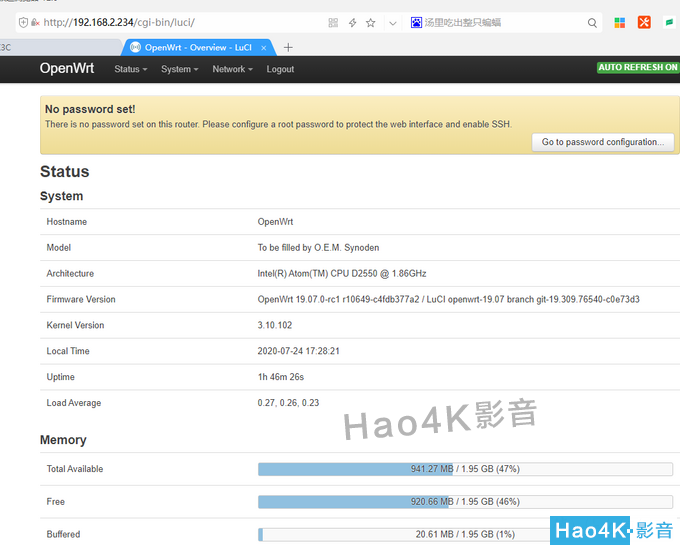
Task: Open the Status dropdown menu
Action: (x=131, y=69)
